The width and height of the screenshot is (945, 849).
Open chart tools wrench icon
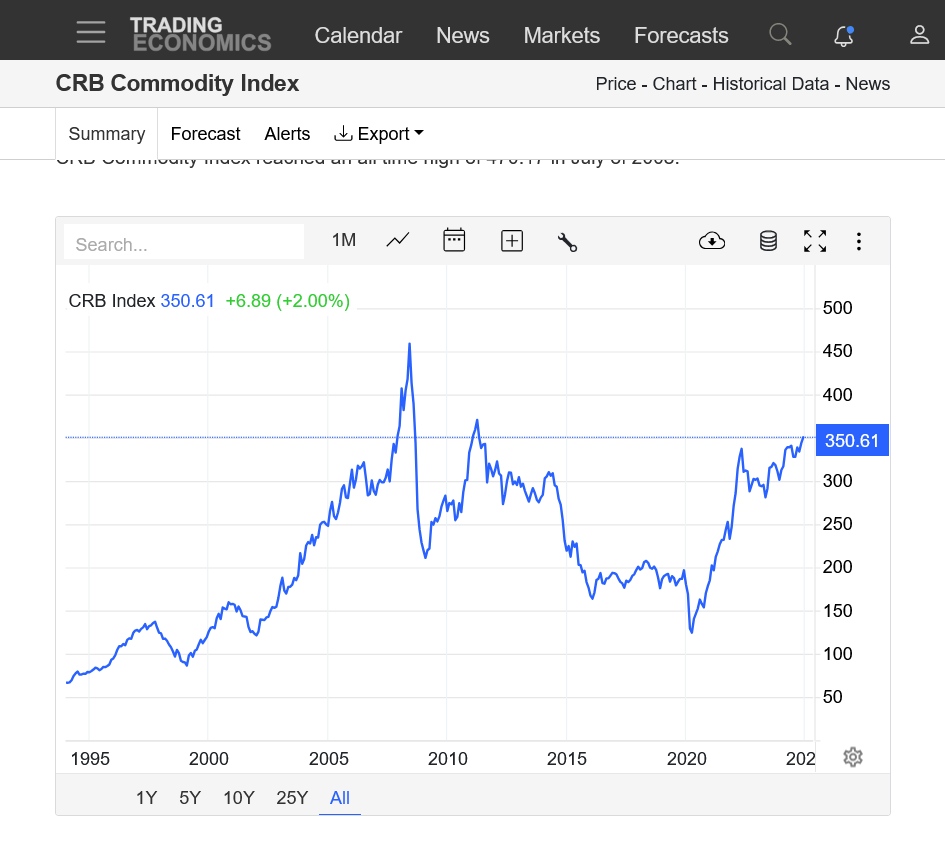tap(567, 241)
